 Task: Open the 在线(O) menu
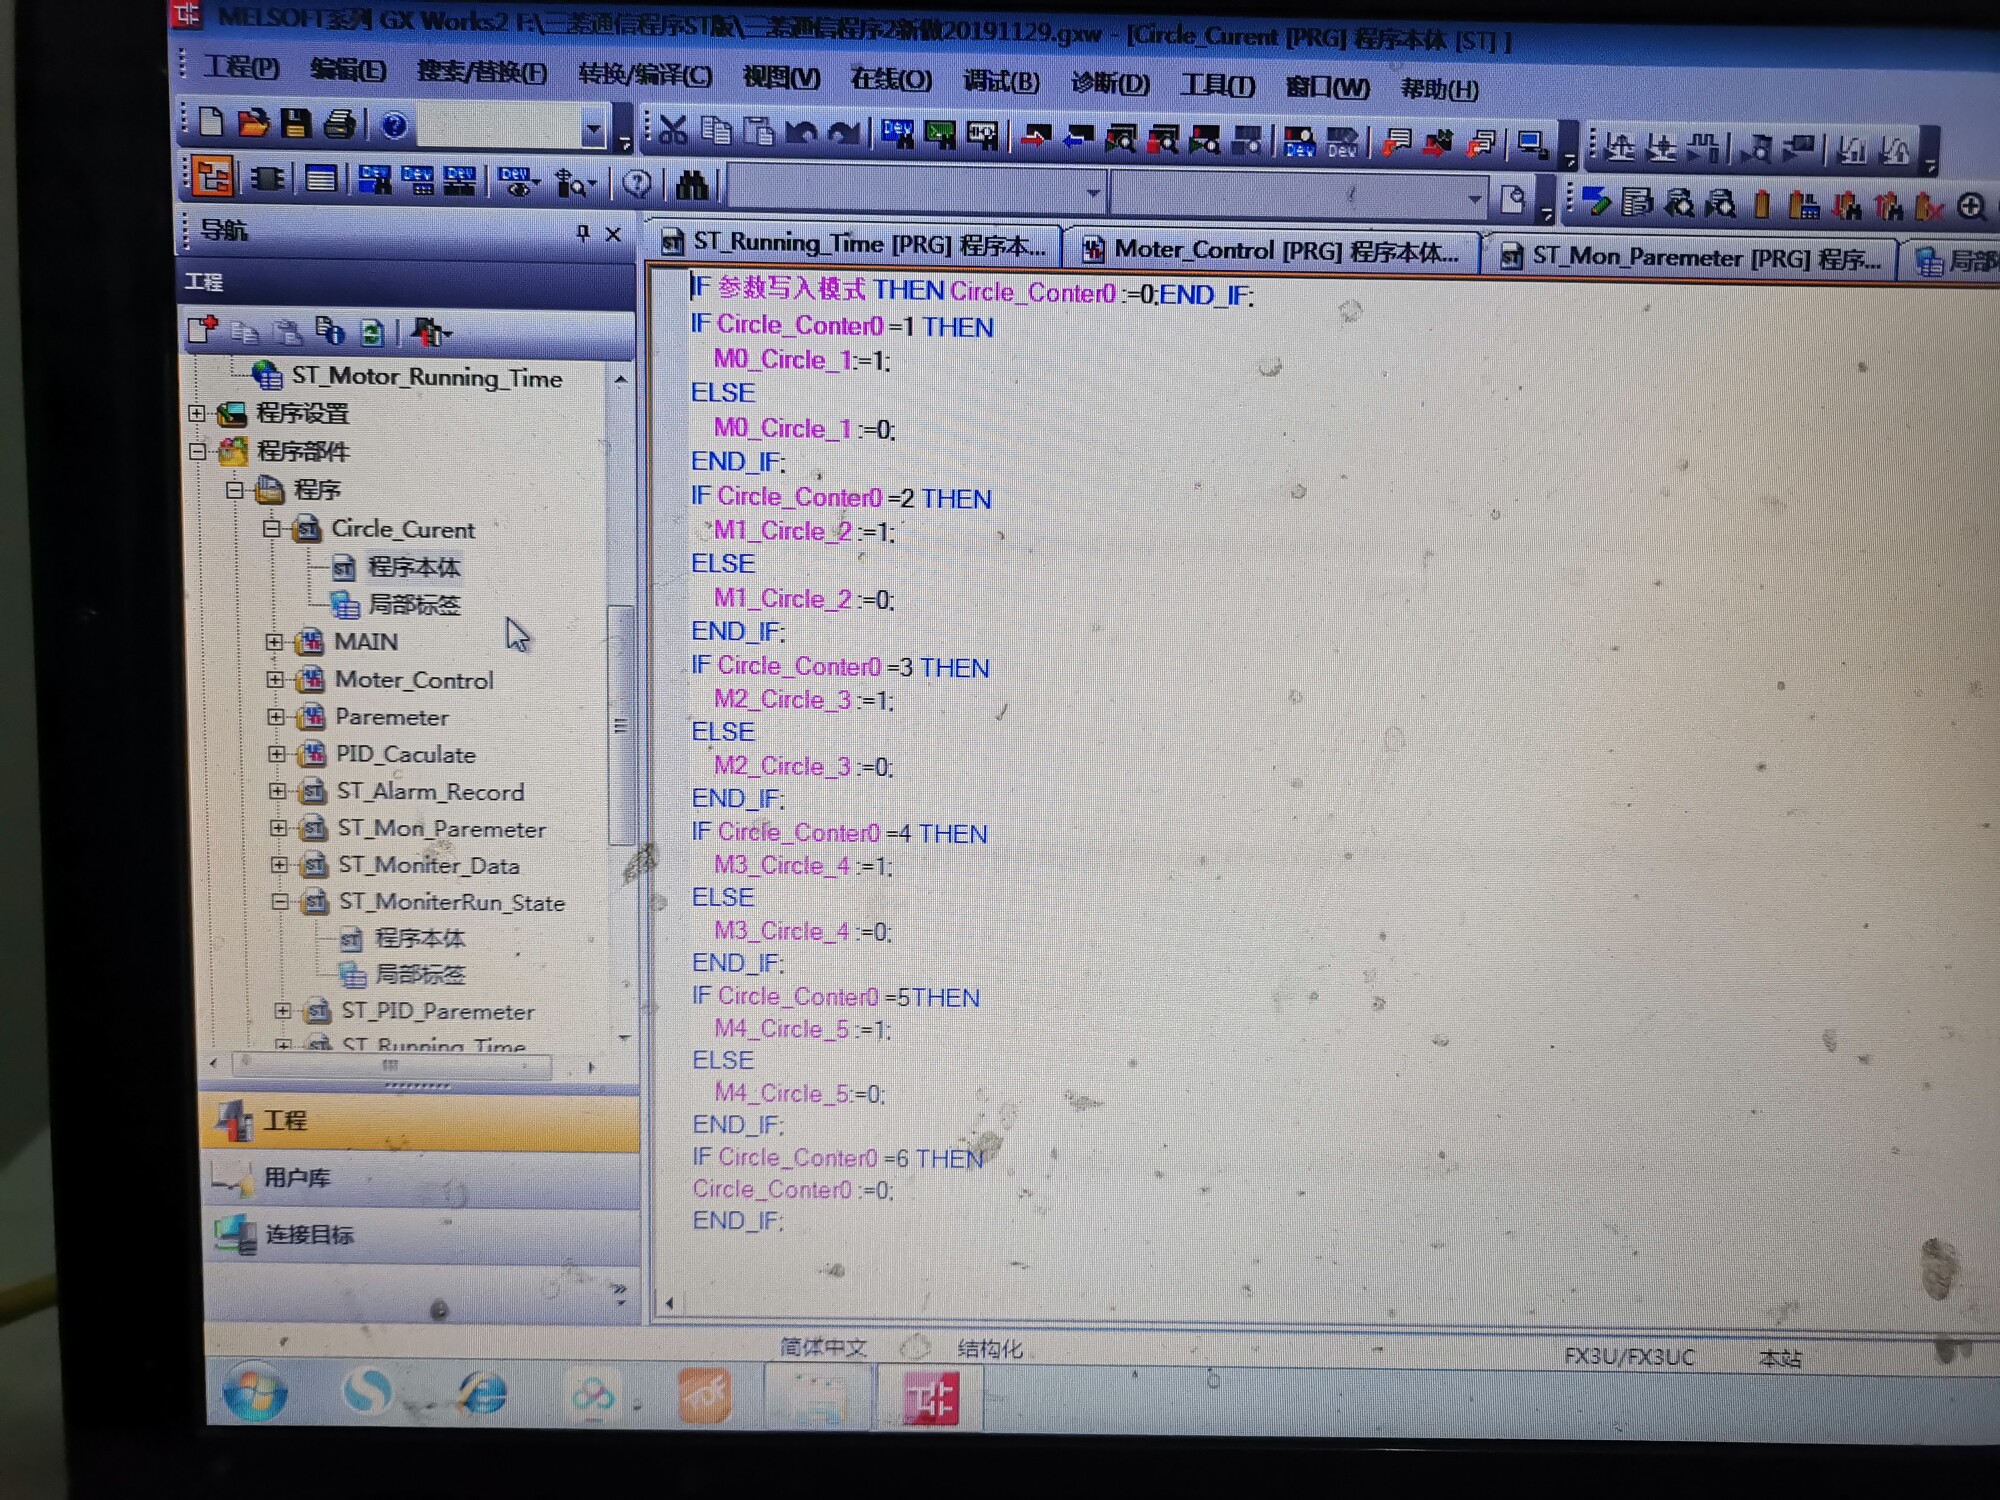(x=890, y=79)
